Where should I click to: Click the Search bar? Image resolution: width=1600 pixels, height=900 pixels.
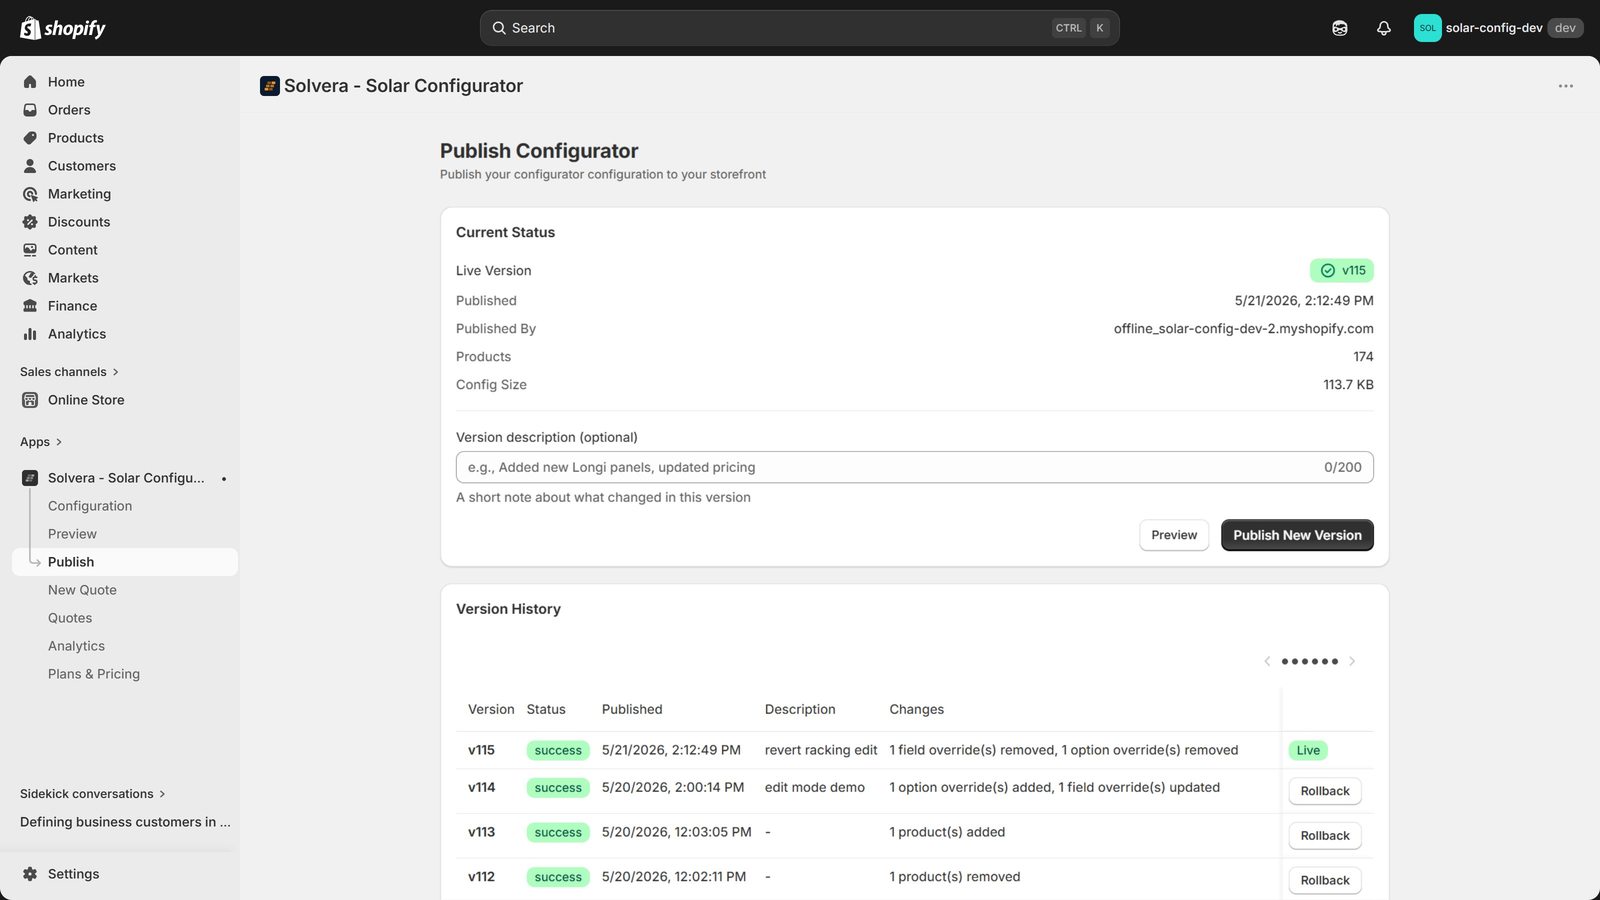(799, 28)
